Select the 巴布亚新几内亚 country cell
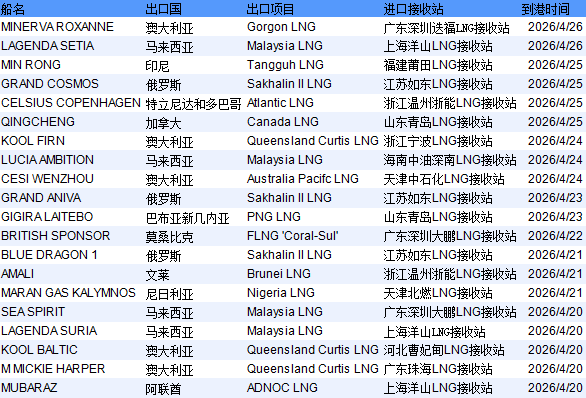 (x=188, y=217)
